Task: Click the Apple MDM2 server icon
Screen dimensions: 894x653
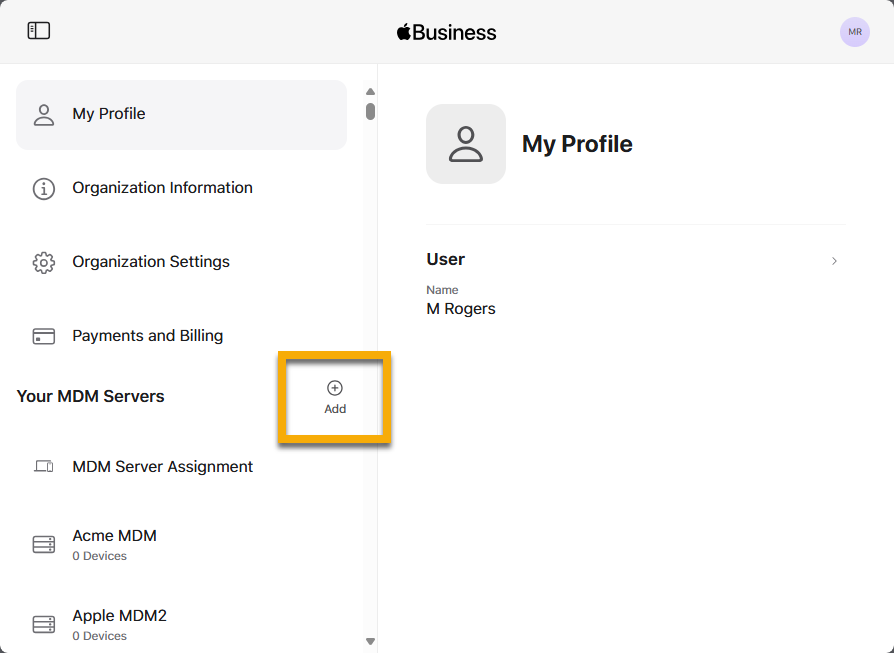Action: (43, 624)
